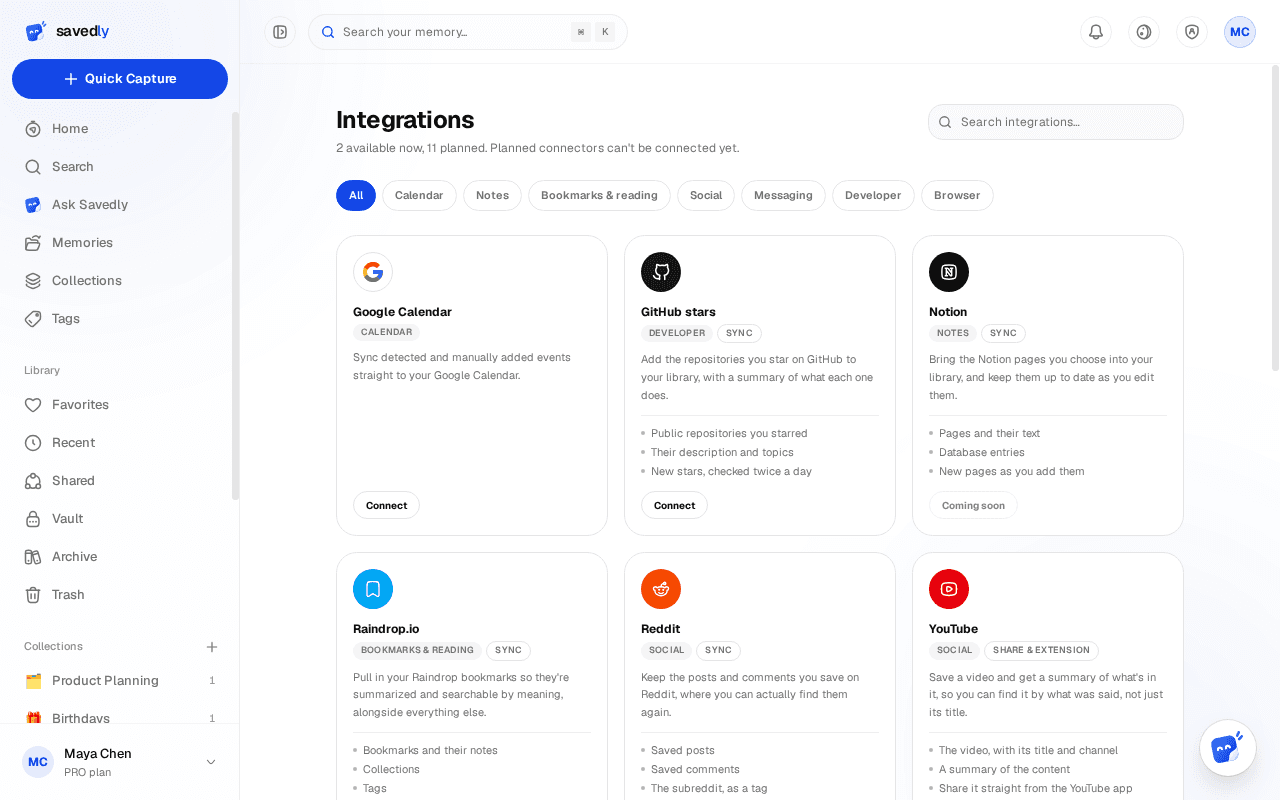Viewport: 1280px width, 800px height.
Task: Click the YouTube card title
Action: 953,629
